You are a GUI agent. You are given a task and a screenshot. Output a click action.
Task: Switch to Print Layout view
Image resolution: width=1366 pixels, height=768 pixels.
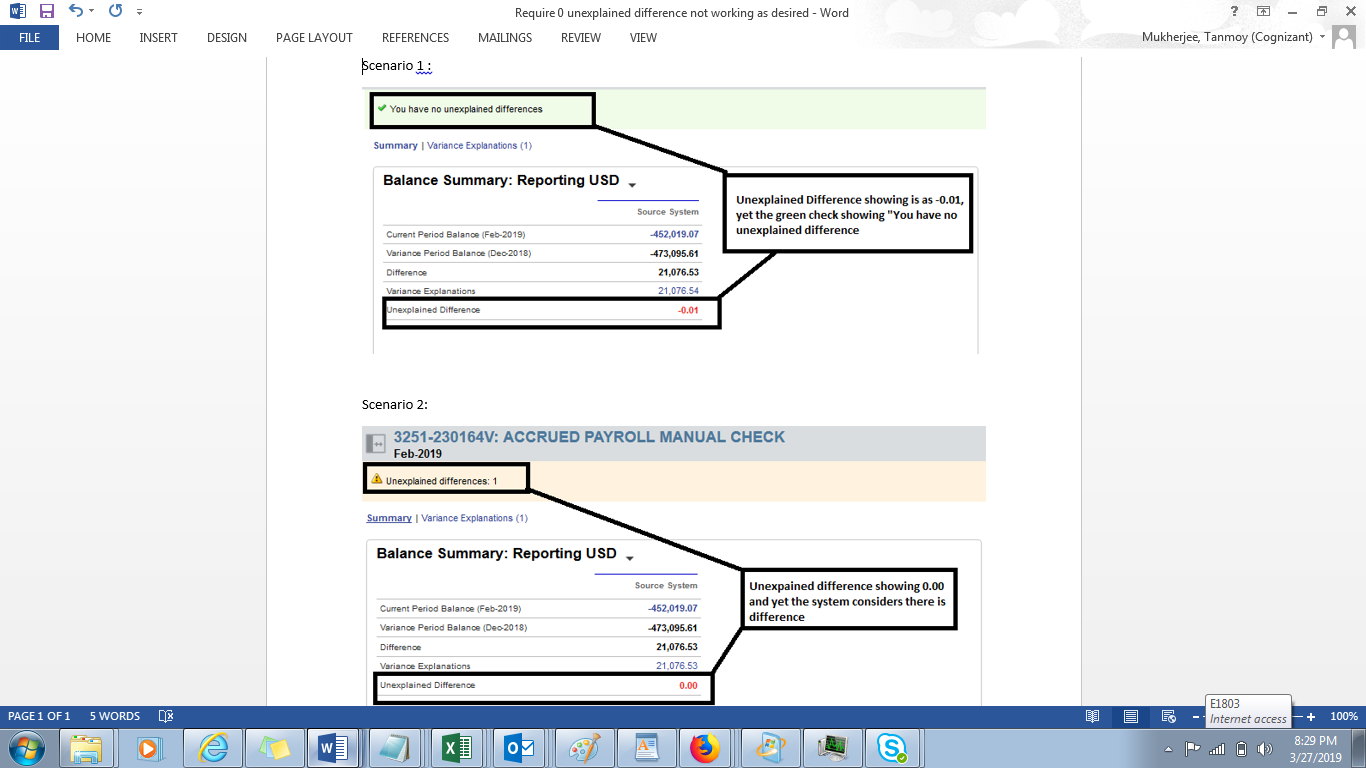tap(1131, 716)
